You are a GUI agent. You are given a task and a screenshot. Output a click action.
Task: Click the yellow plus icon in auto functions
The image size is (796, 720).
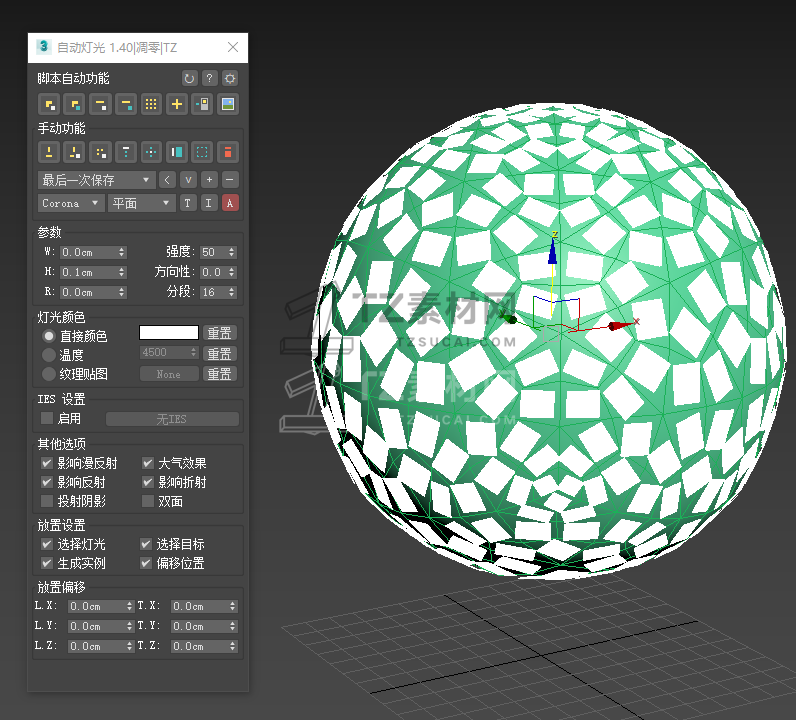(177, 104)
